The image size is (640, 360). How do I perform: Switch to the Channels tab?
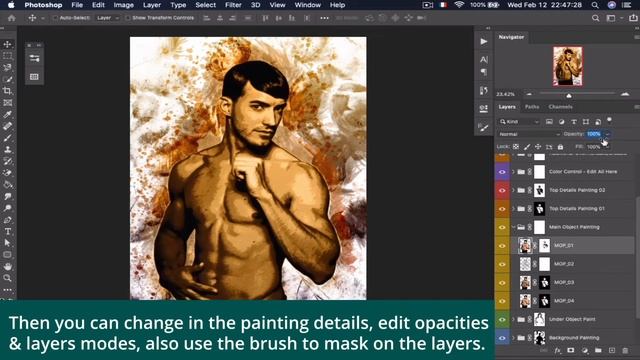pyautogui.click(x=560, y=107)
